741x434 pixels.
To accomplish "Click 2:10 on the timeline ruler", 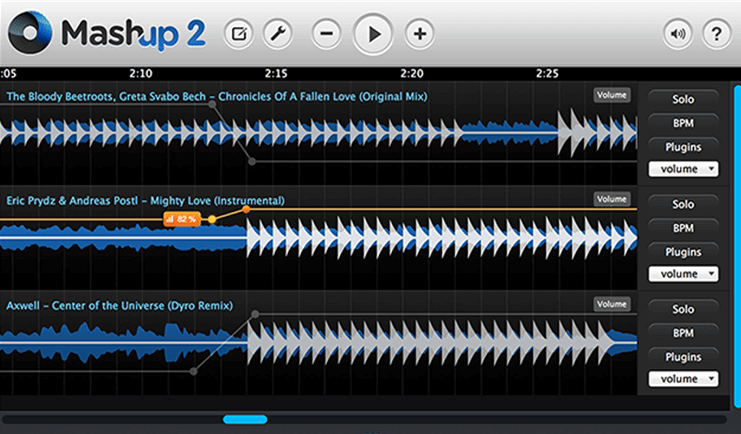I will coord(141,73).
